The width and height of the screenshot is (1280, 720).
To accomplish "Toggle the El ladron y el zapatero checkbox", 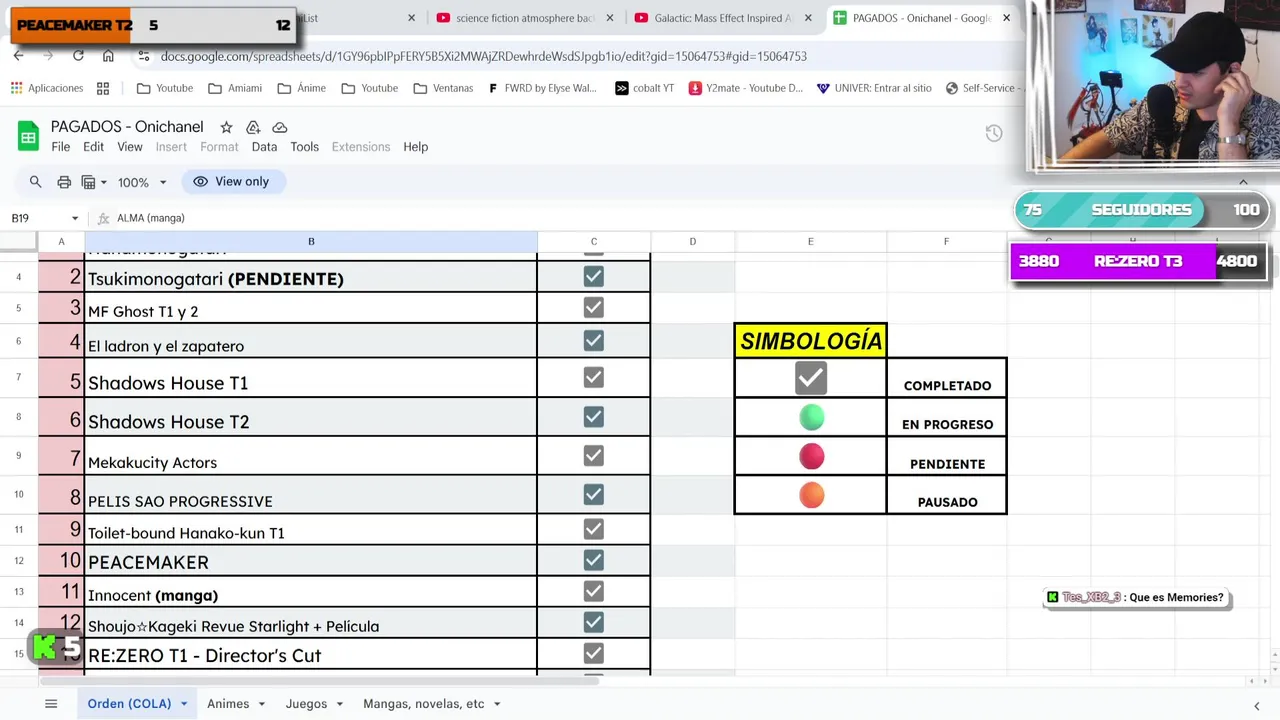I will [594, 341].
